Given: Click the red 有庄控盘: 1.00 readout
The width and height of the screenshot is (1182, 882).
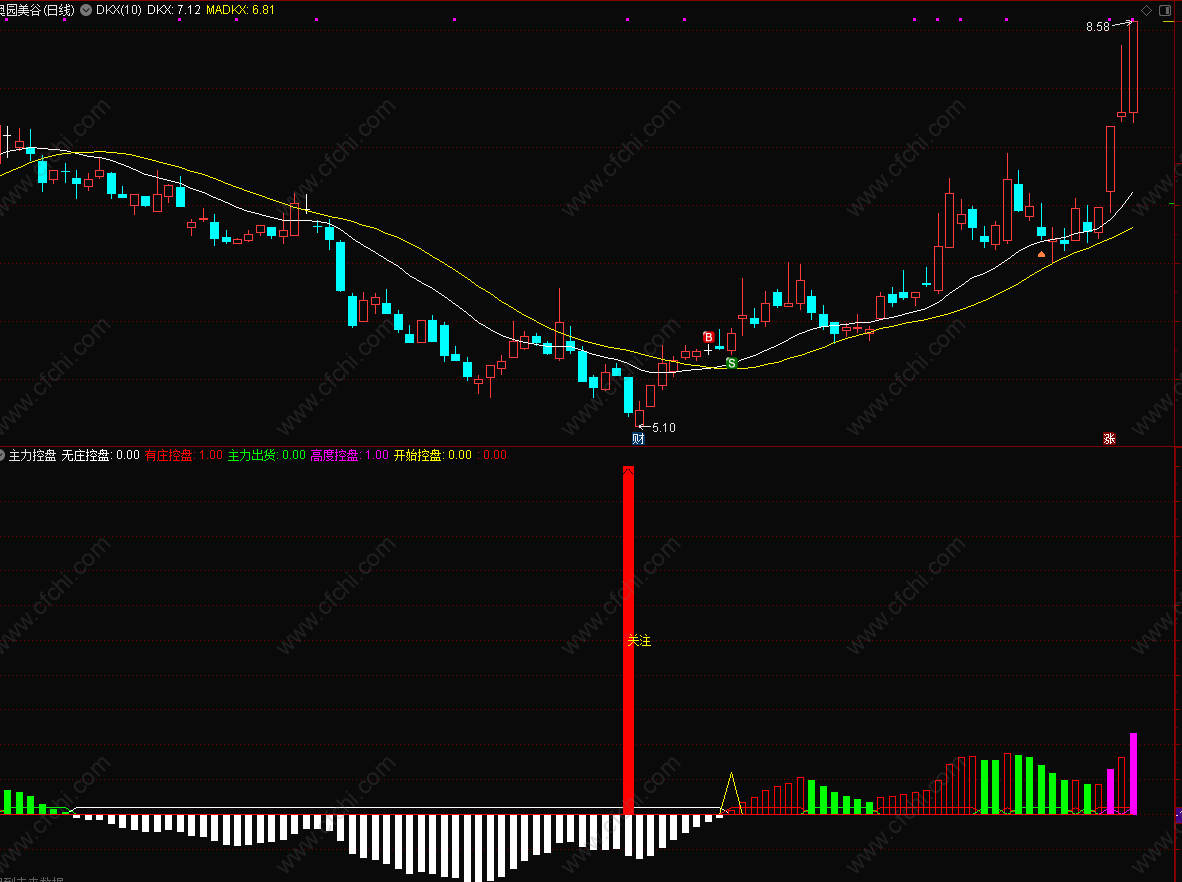Looking at the screenshot, I should coord(184,455).
